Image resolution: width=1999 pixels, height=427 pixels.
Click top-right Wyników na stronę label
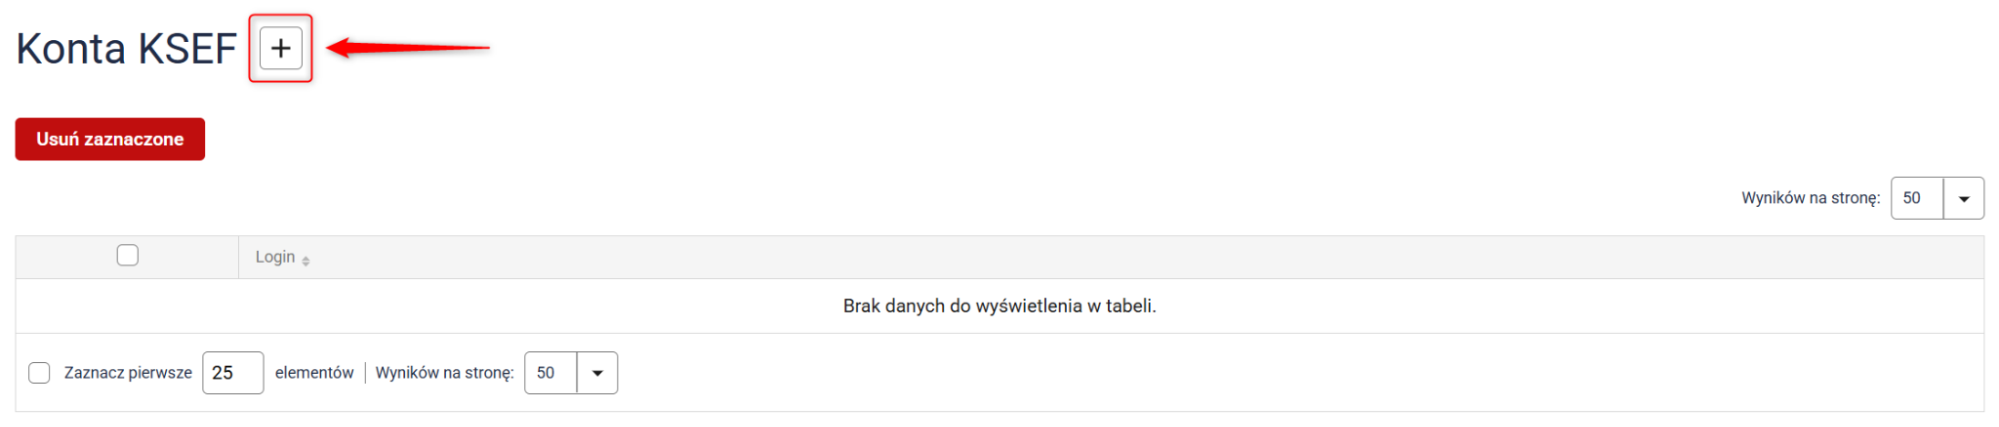click(x=1810, y=198)
